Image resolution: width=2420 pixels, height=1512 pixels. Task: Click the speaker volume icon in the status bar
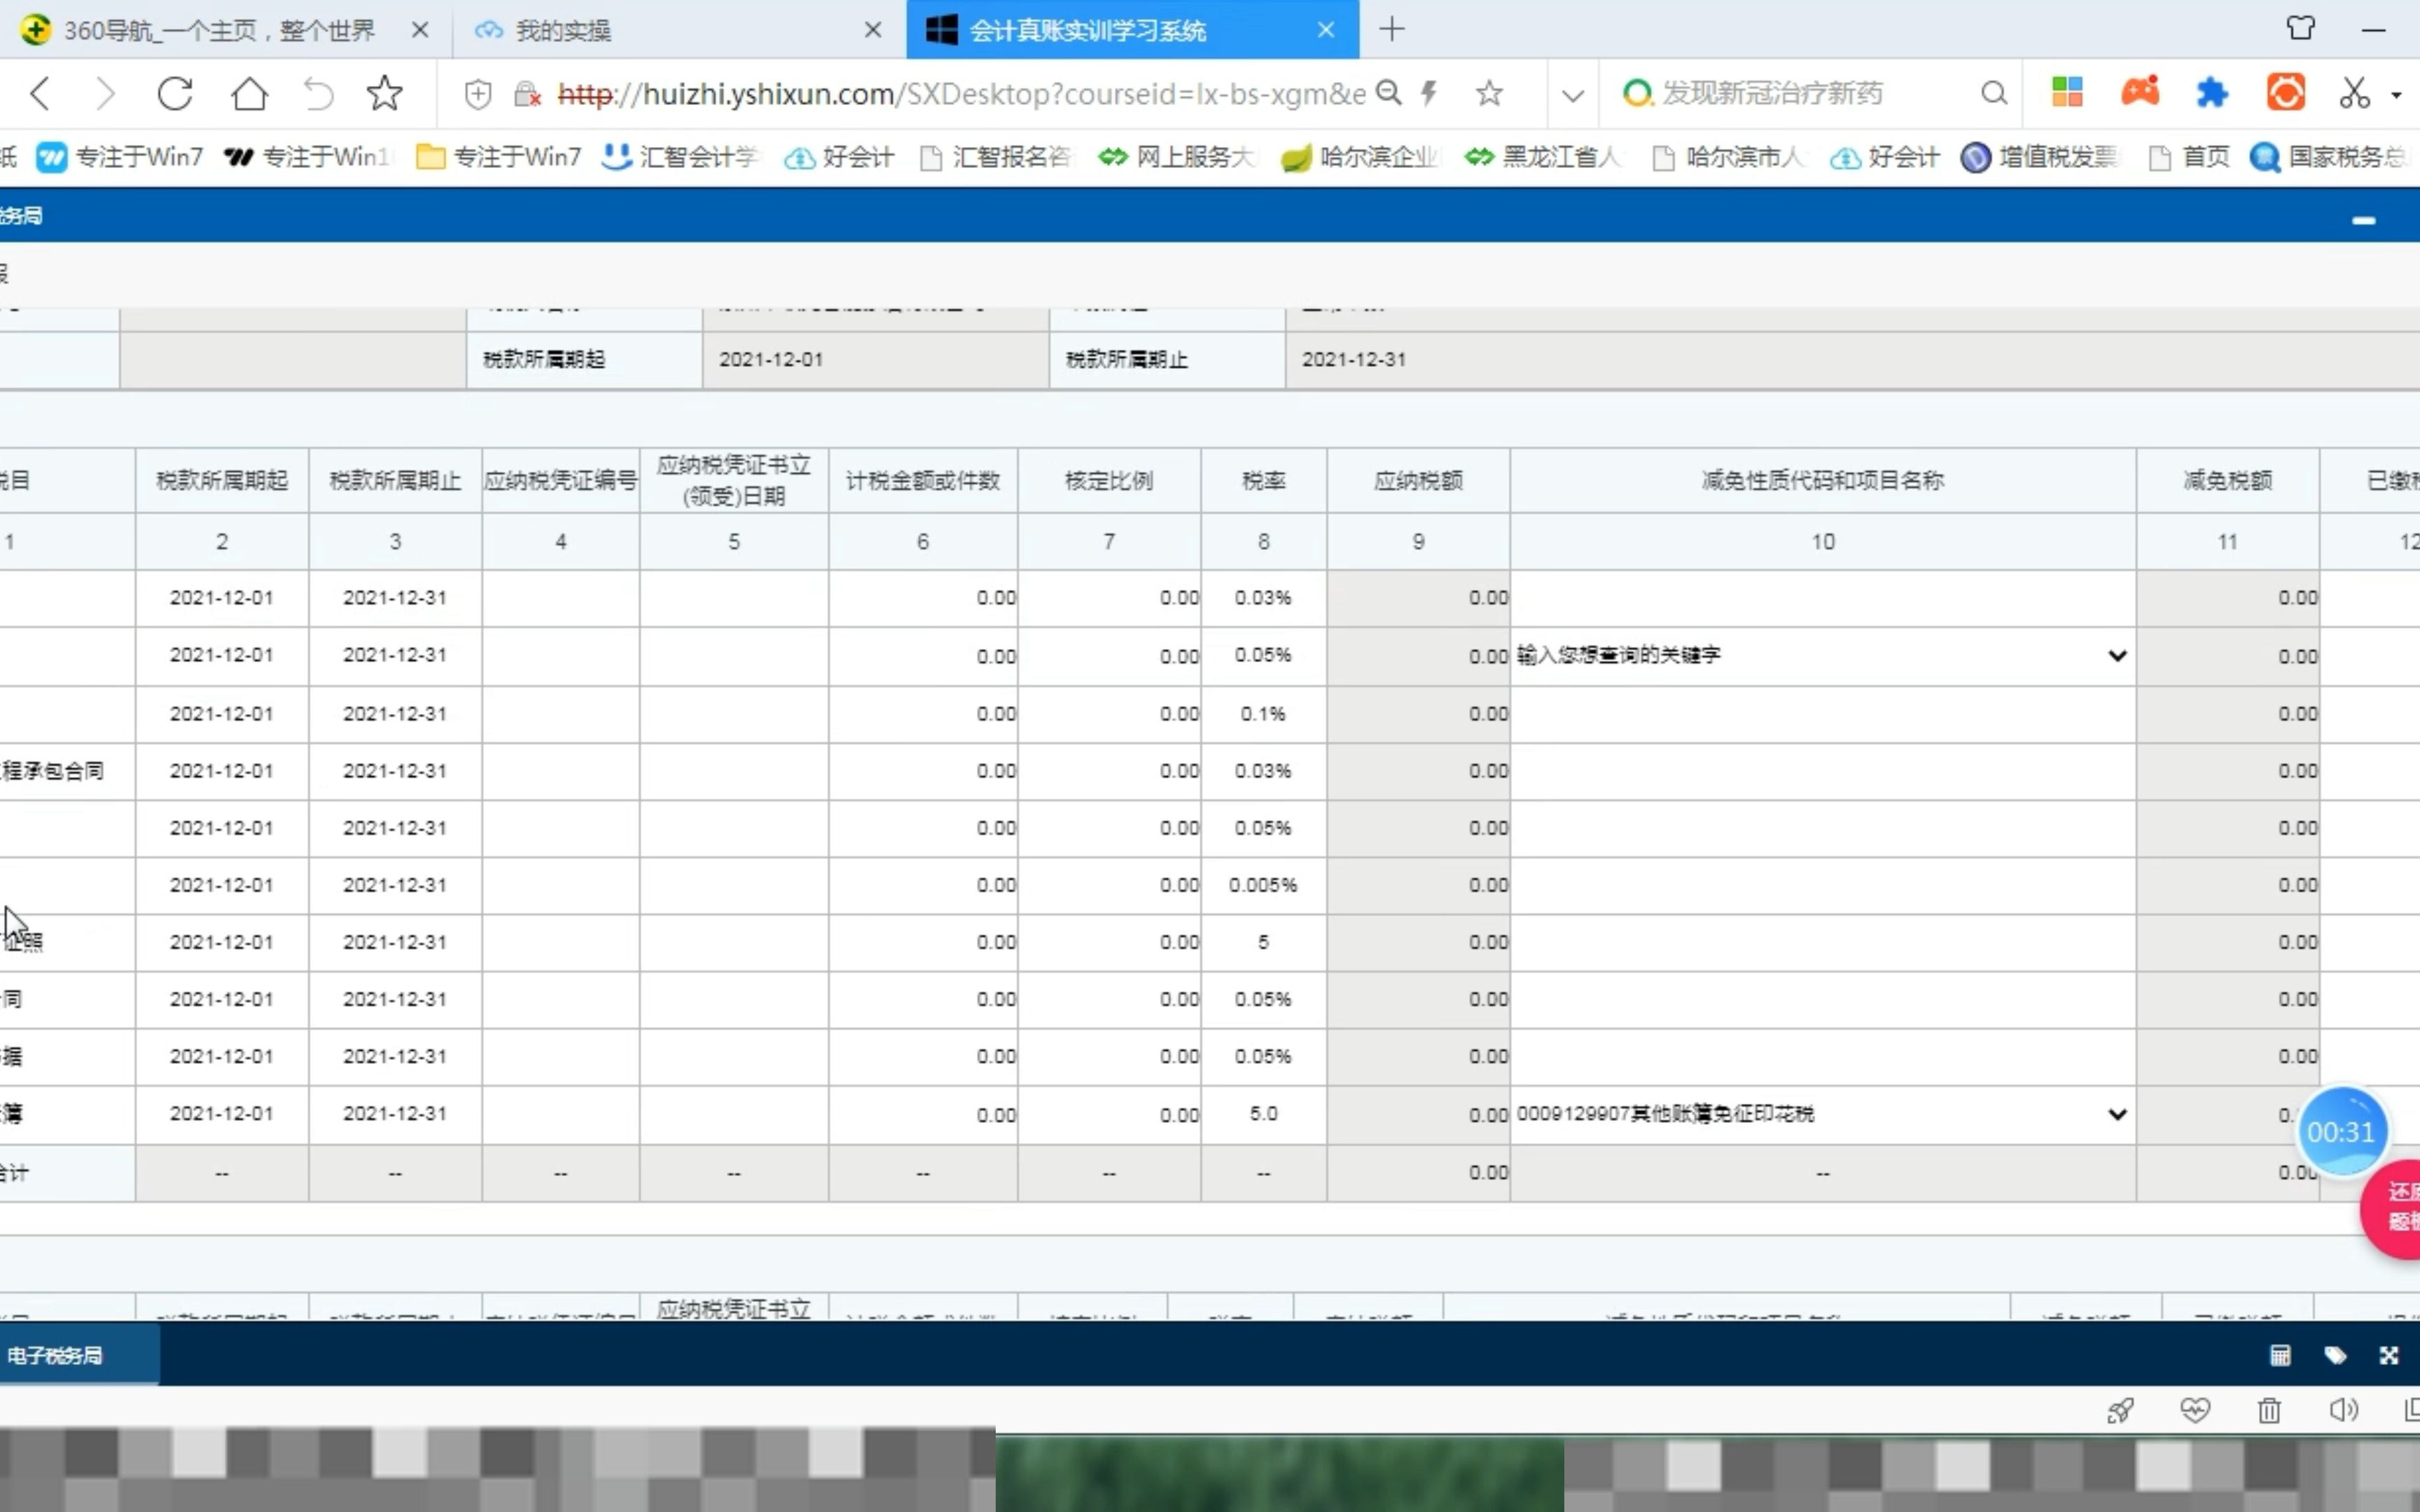pyautogui.click(x=2343, y=1410)
